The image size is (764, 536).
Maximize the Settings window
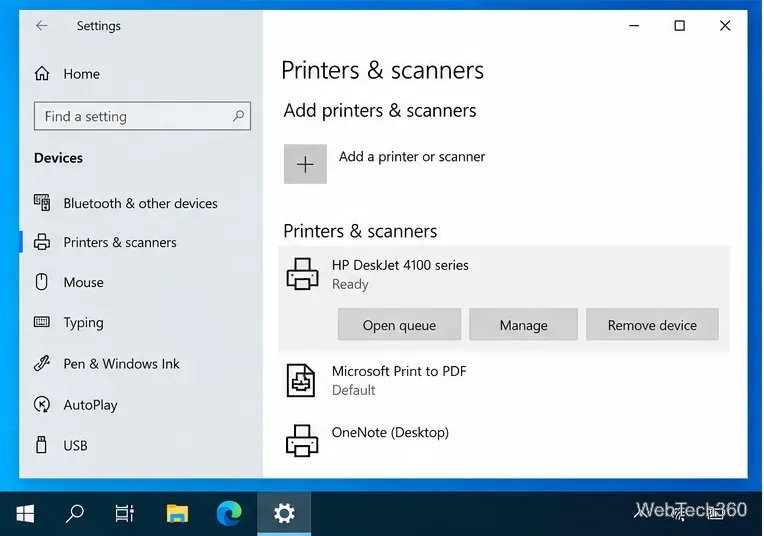[x=679, y=25]
